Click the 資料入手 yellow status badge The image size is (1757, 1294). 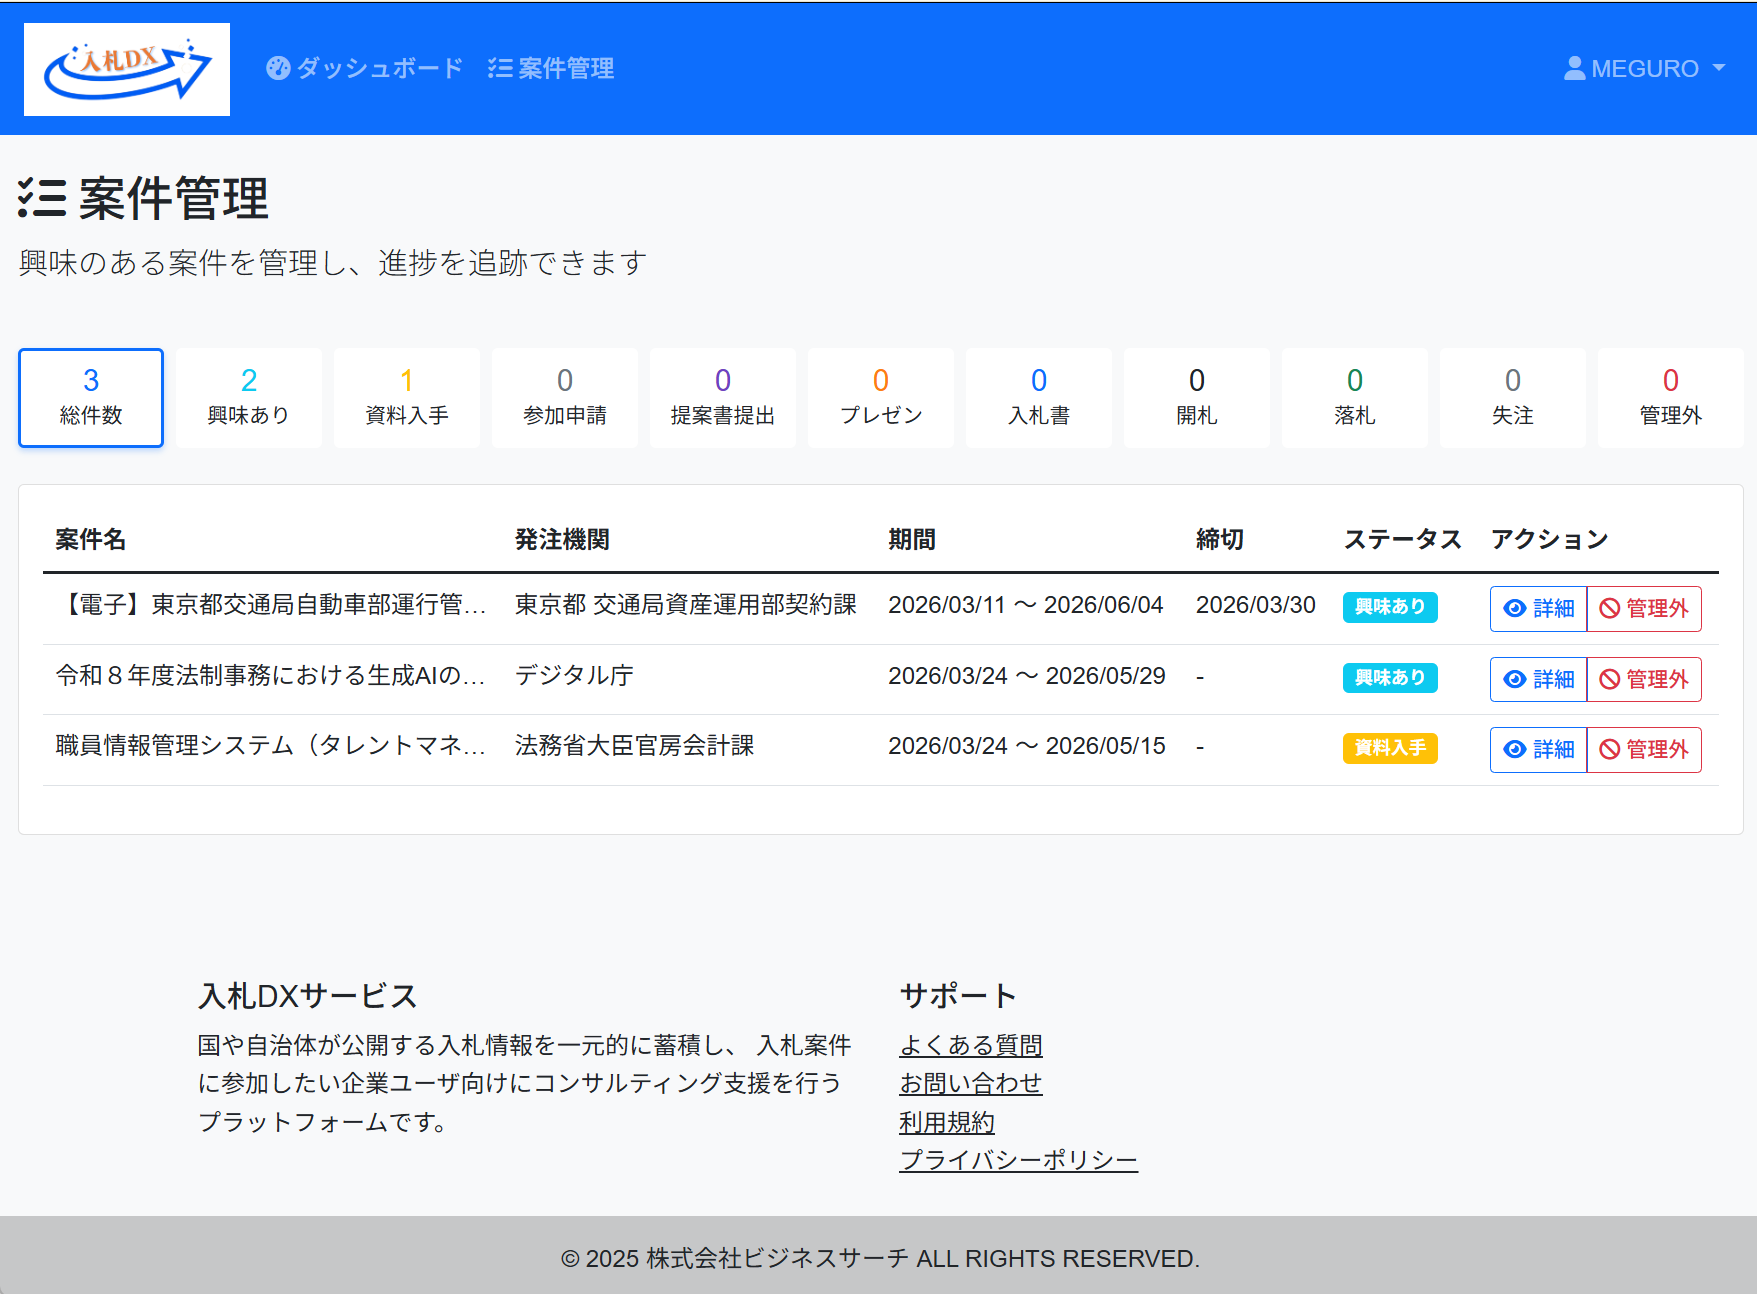[1389, 747]
